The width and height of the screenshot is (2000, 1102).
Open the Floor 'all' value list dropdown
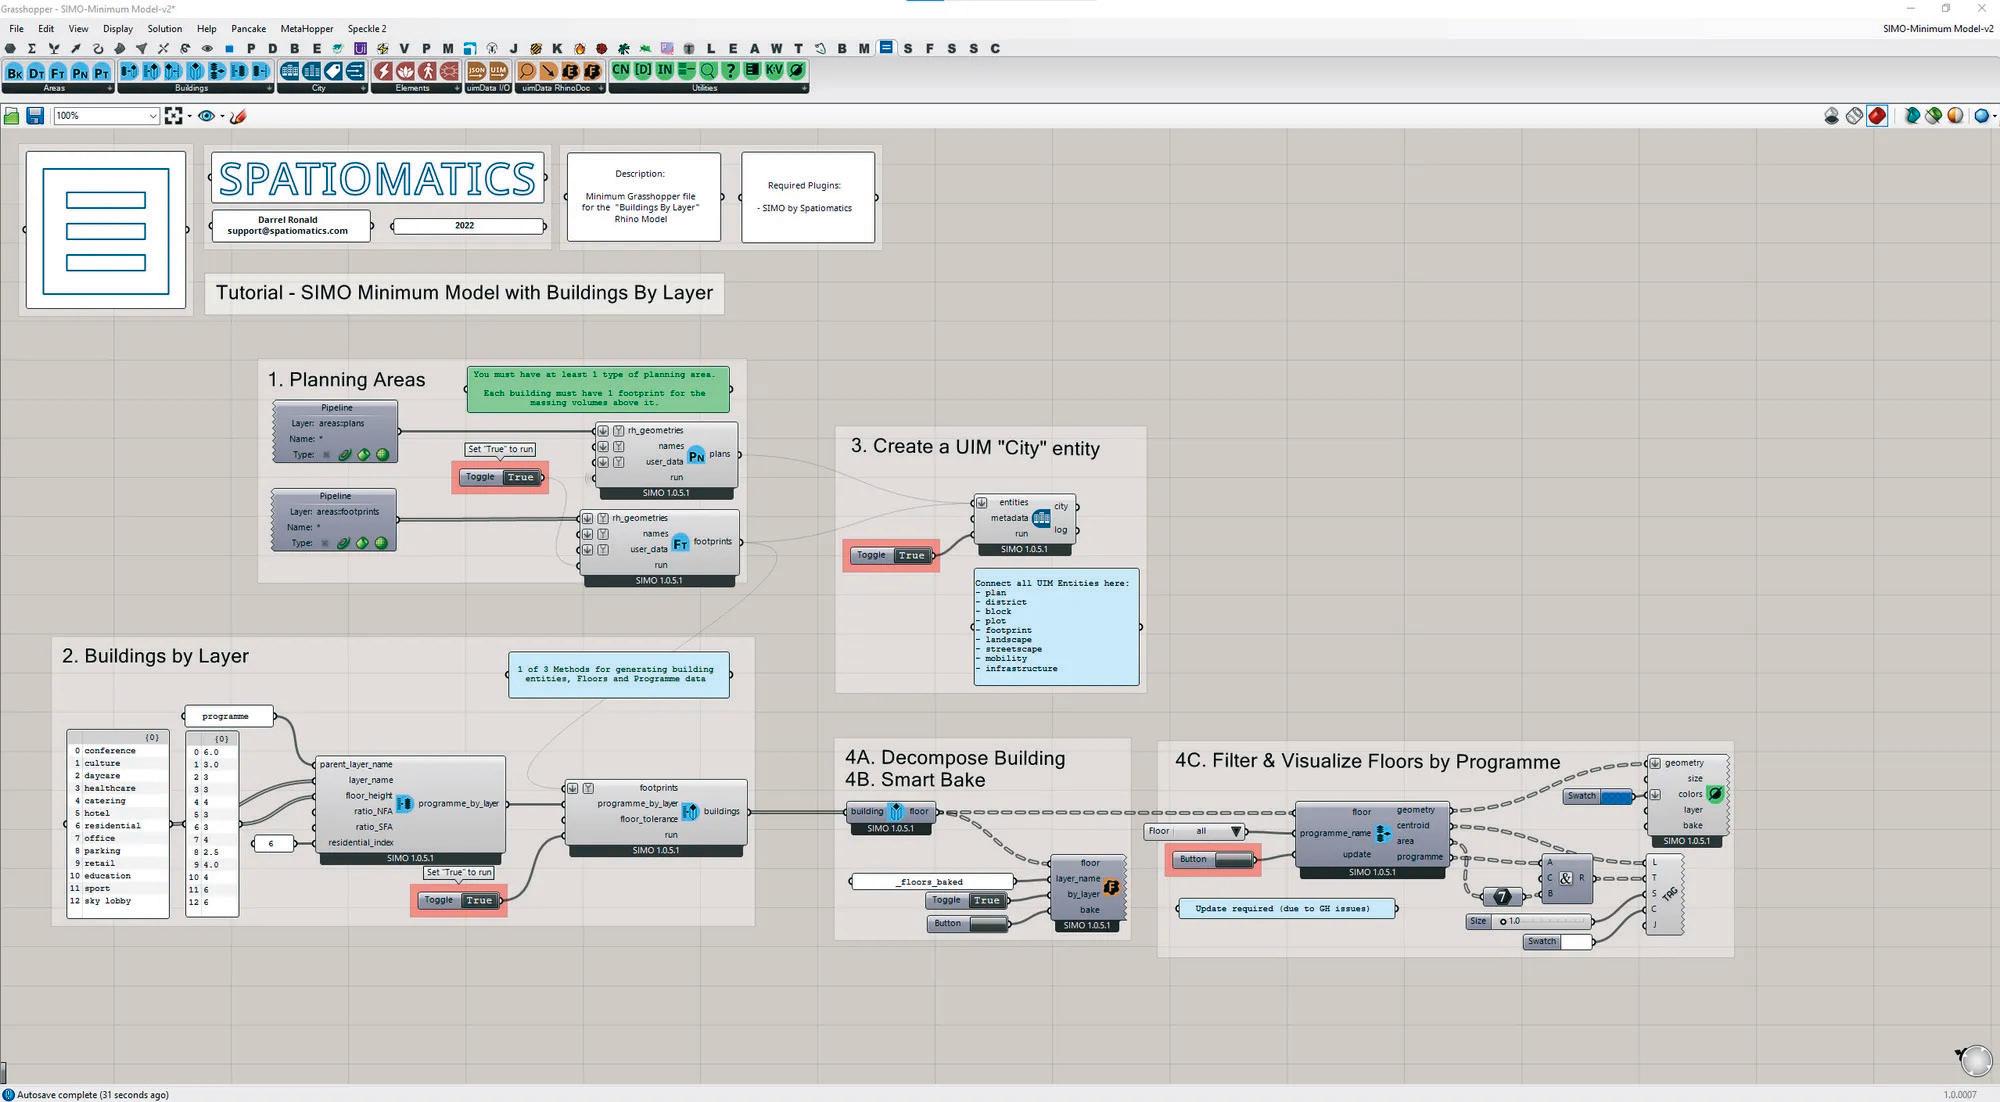tap(1236, 831)
